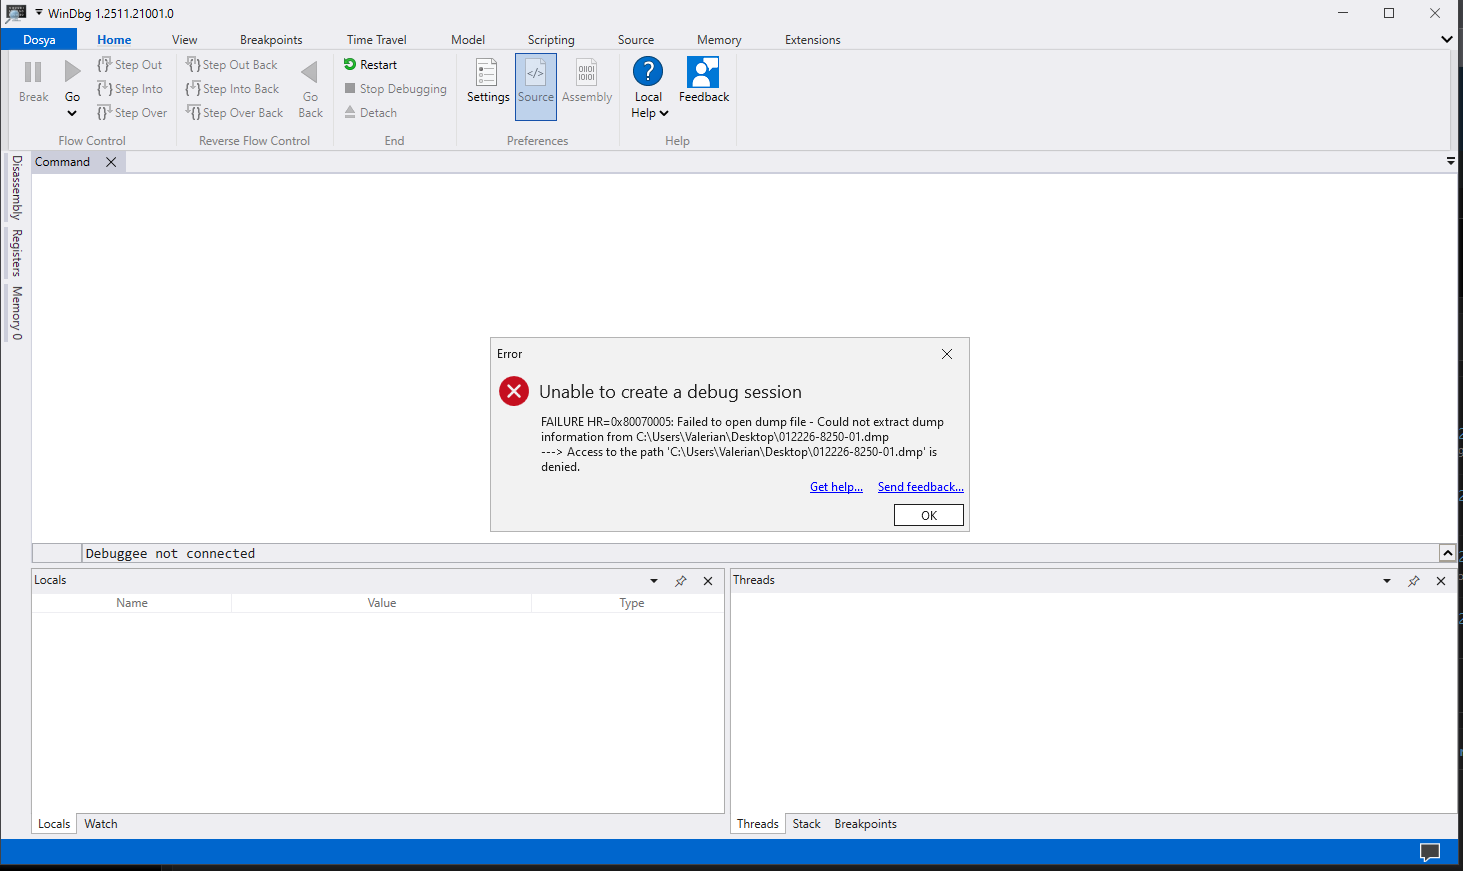Click the Name column header in Locals

click(132, 603)
